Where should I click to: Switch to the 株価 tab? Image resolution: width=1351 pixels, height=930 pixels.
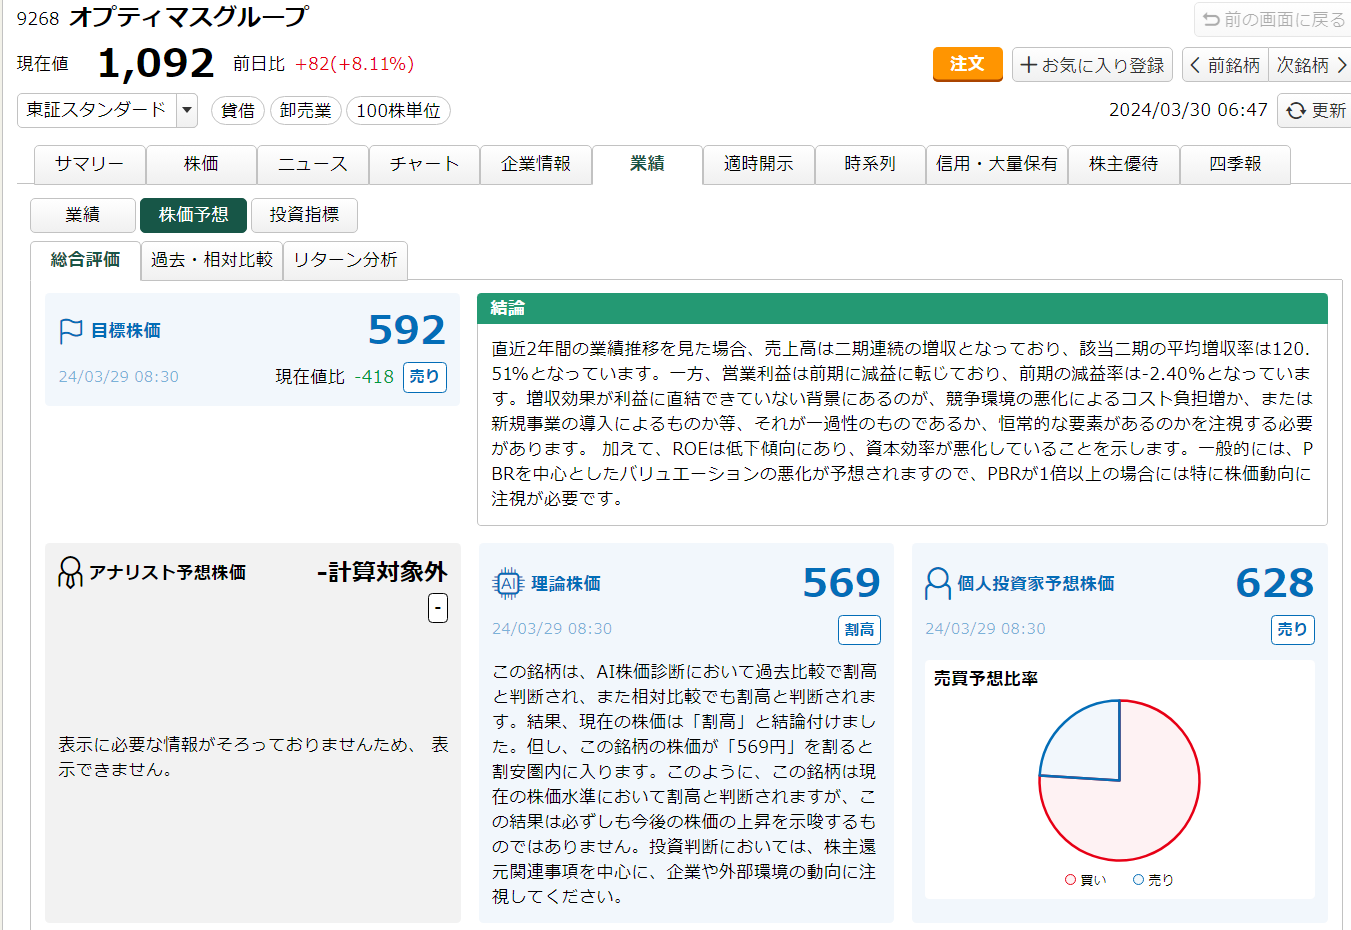point(201,165)
